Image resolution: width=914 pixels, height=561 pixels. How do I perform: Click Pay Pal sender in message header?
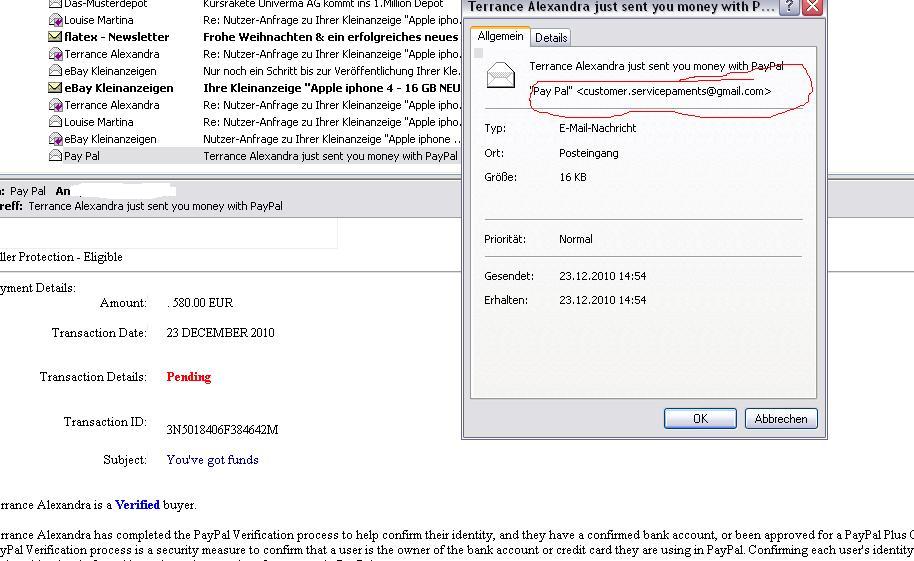tap(27, 191)
